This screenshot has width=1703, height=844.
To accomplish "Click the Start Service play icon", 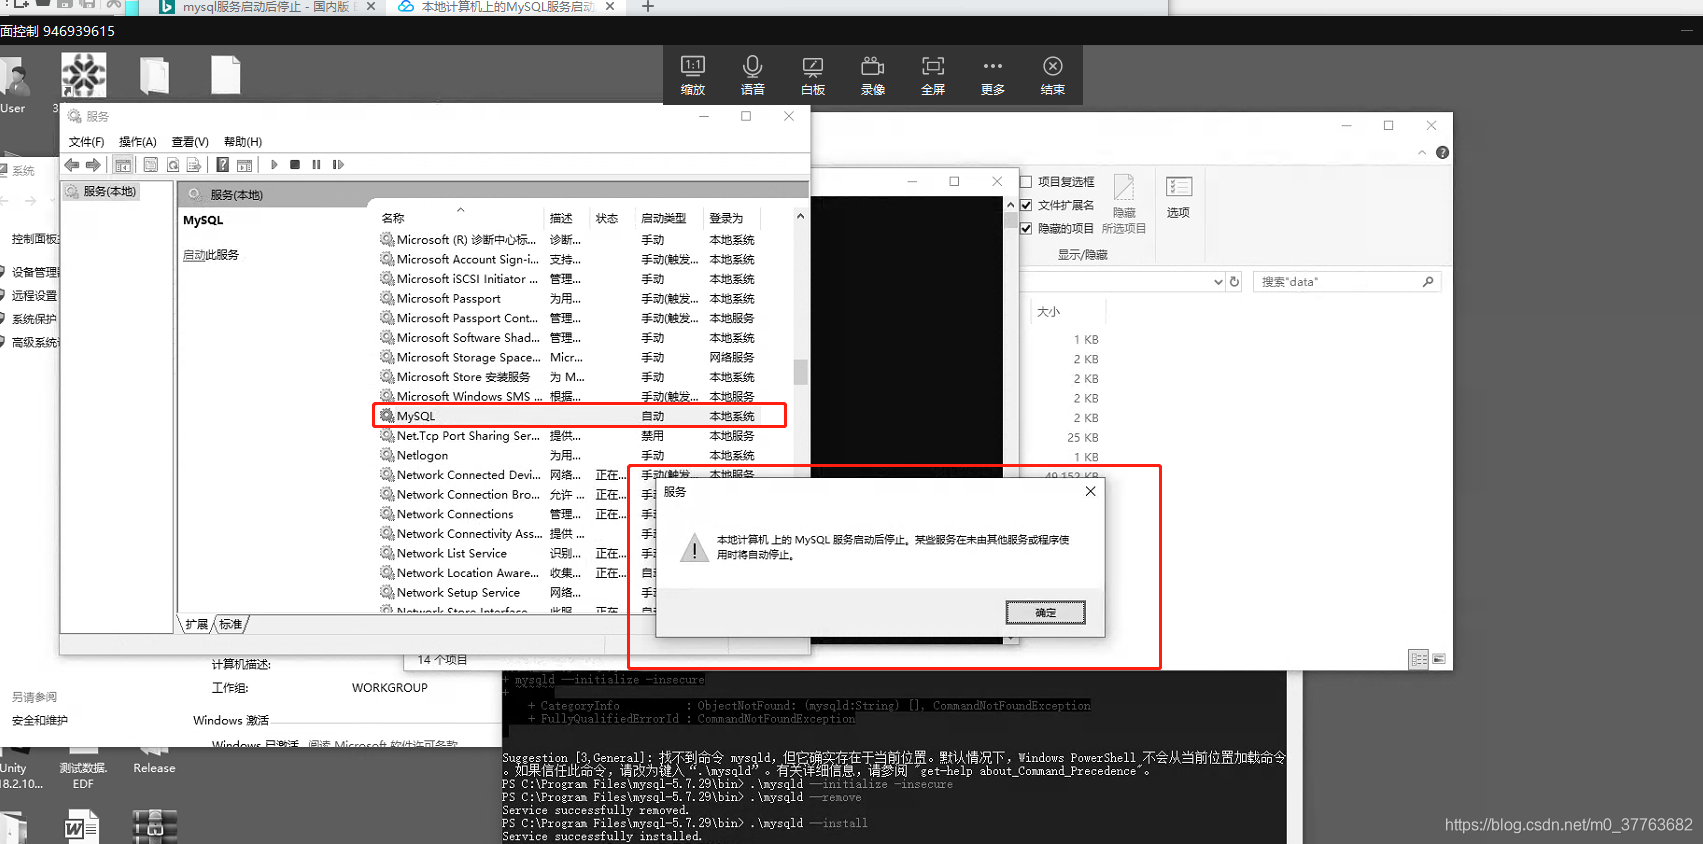I will pos(274,165).
